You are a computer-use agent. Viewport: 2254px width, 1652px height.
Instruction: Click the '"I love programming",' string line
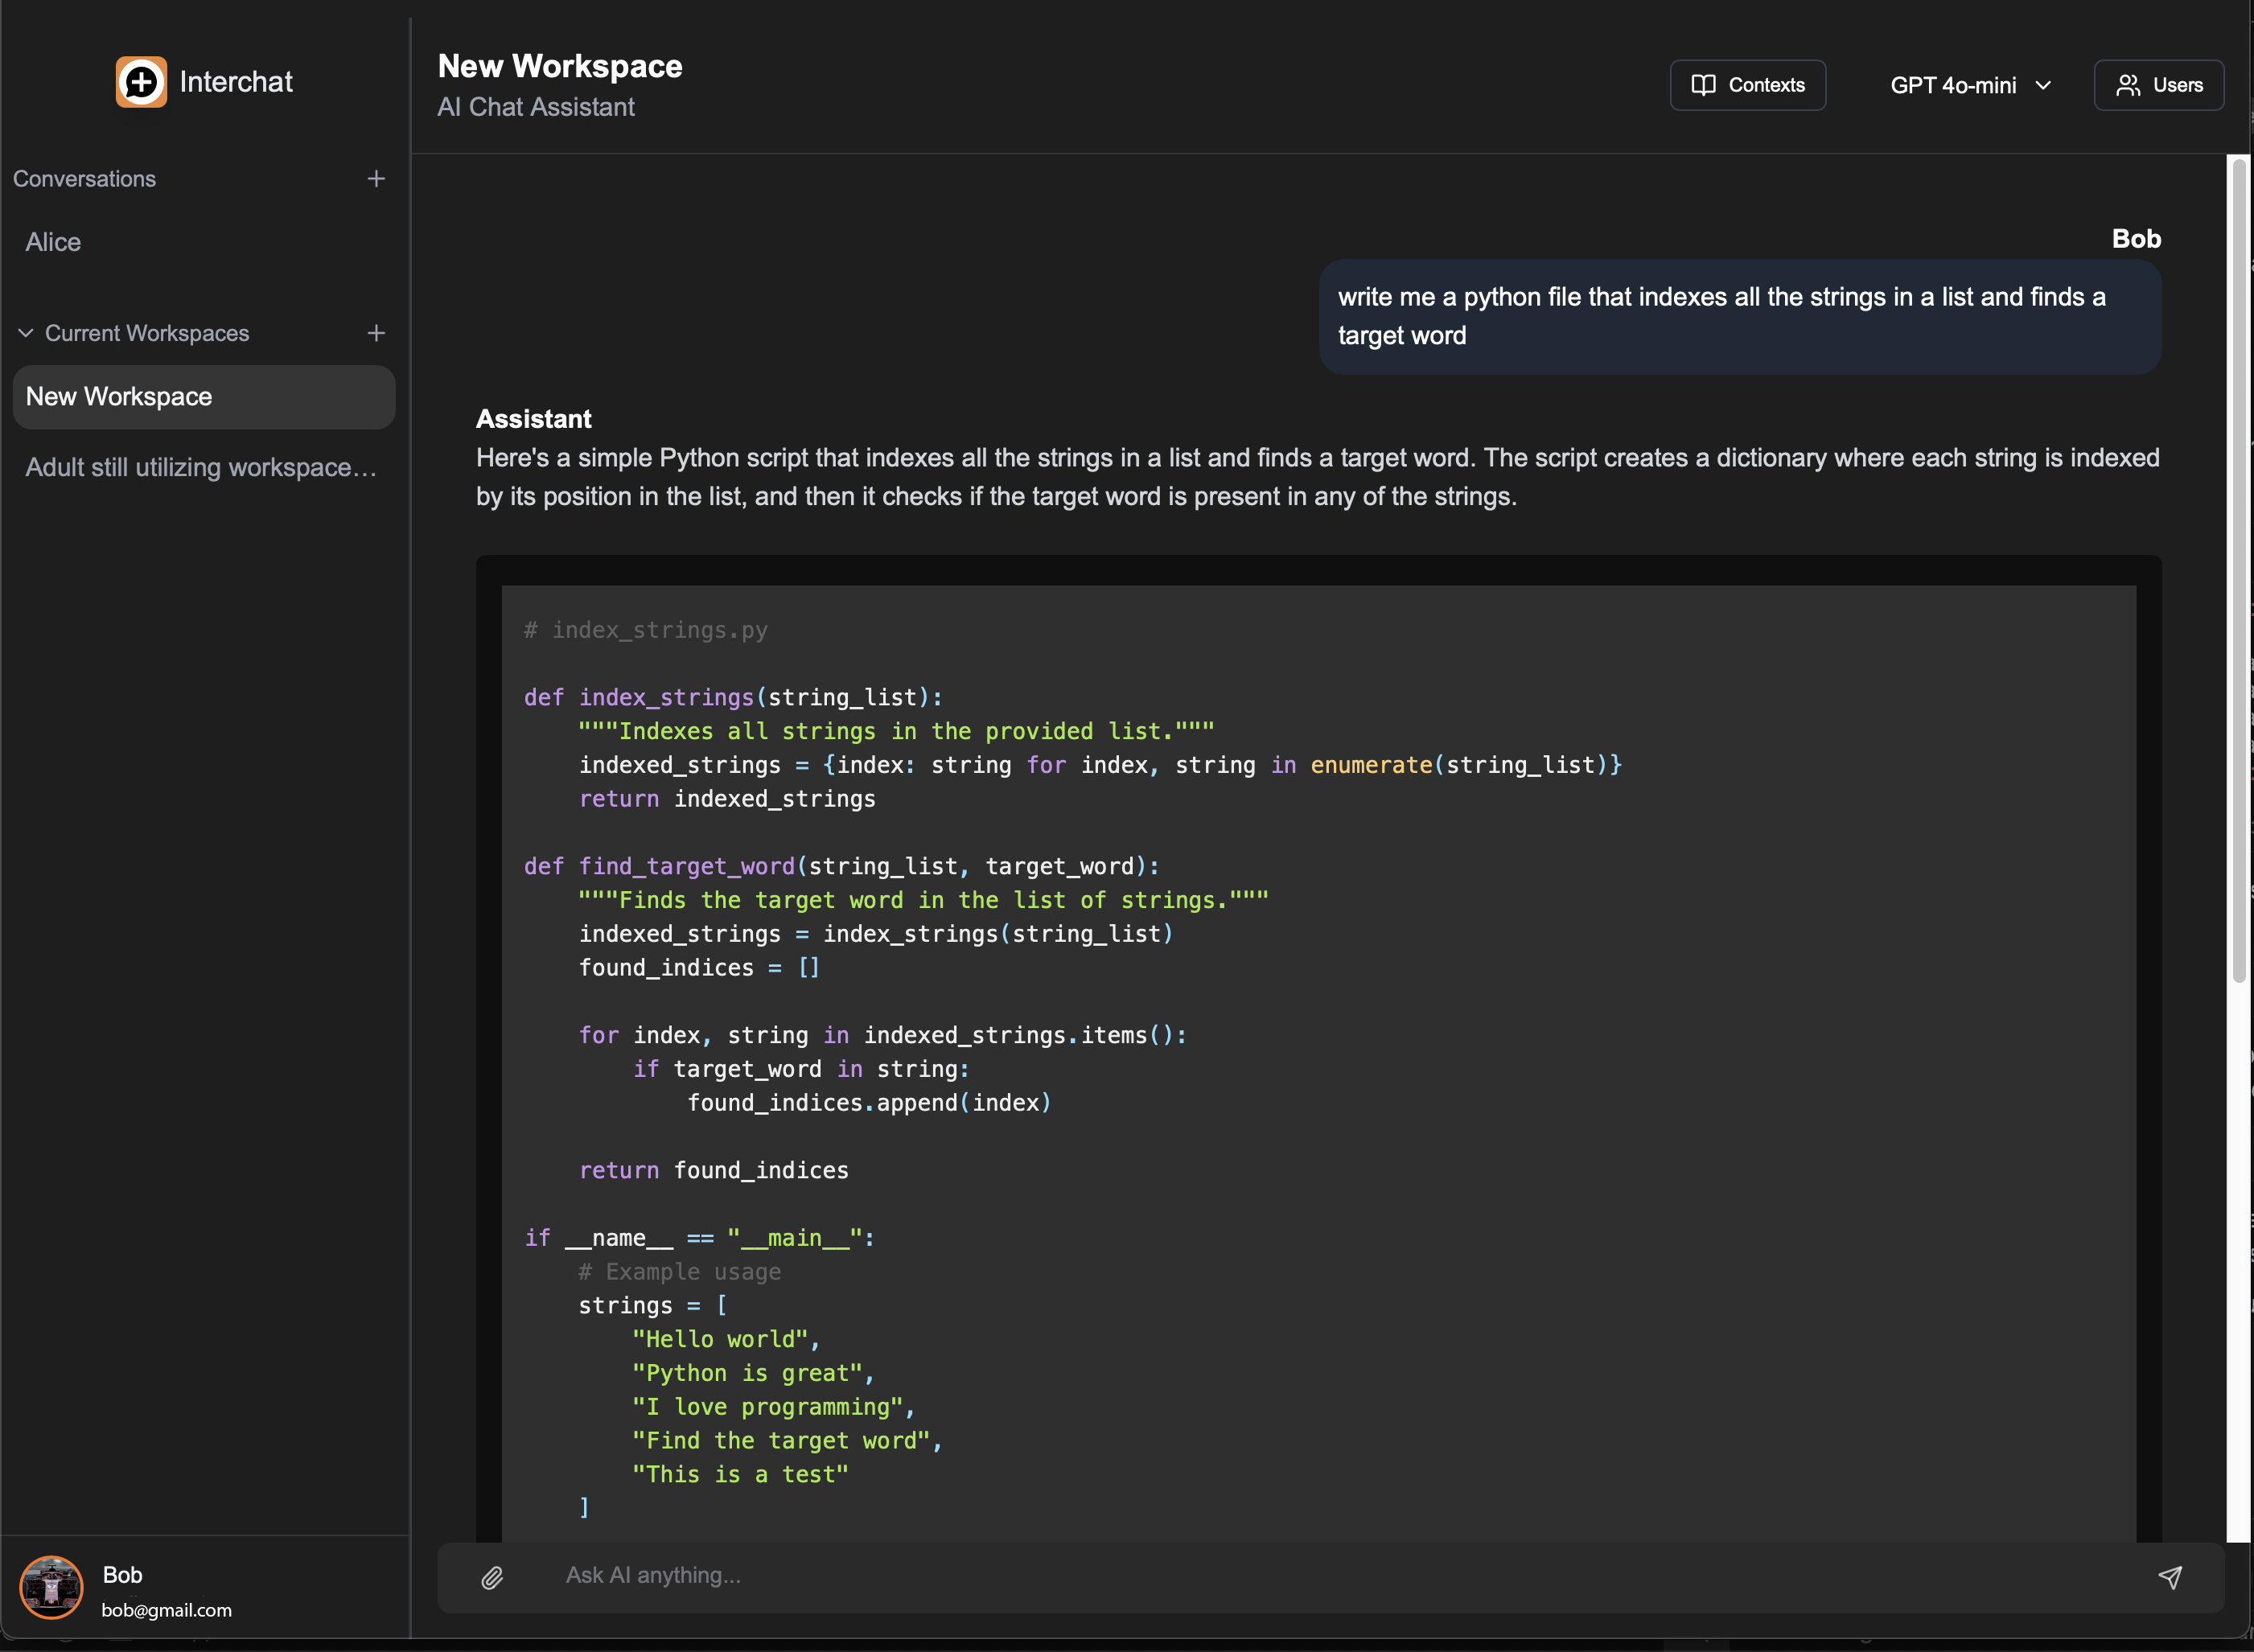pos(774,1407)
